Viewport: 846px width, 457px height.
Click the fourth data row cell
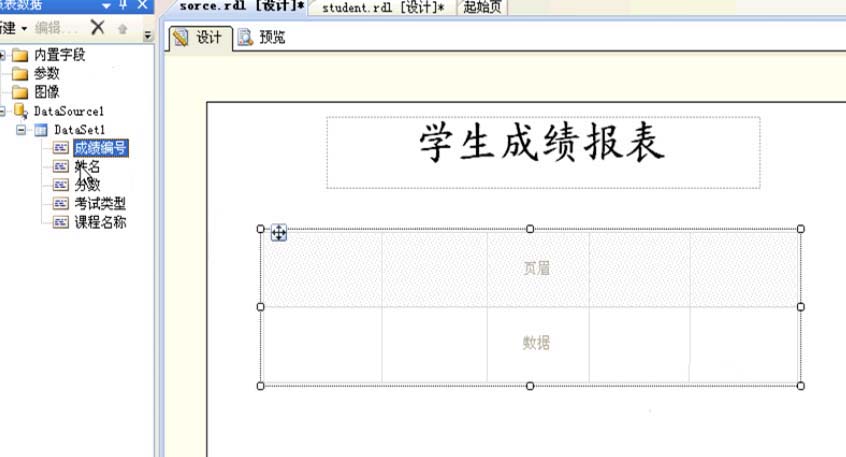639,345
